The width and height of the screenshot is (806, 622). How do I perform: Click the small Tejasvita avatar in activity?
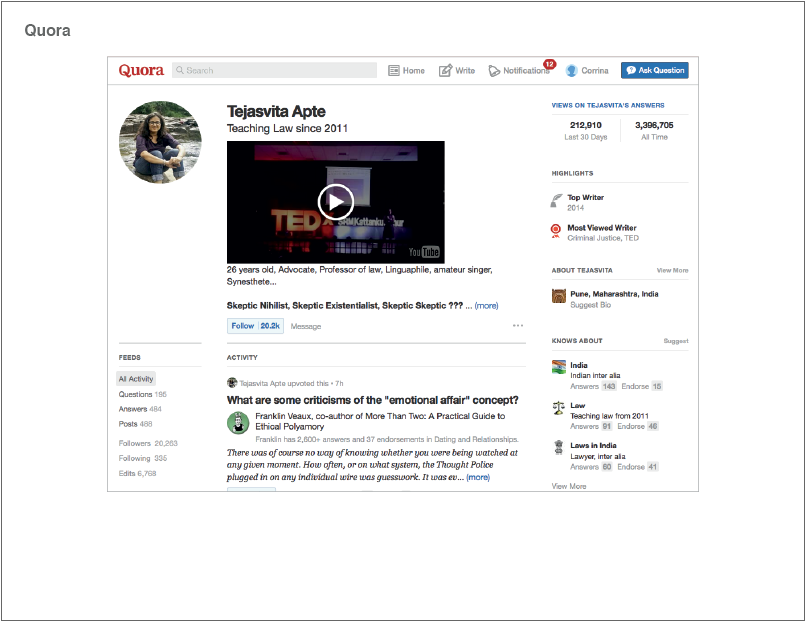[x=232, y=383]
